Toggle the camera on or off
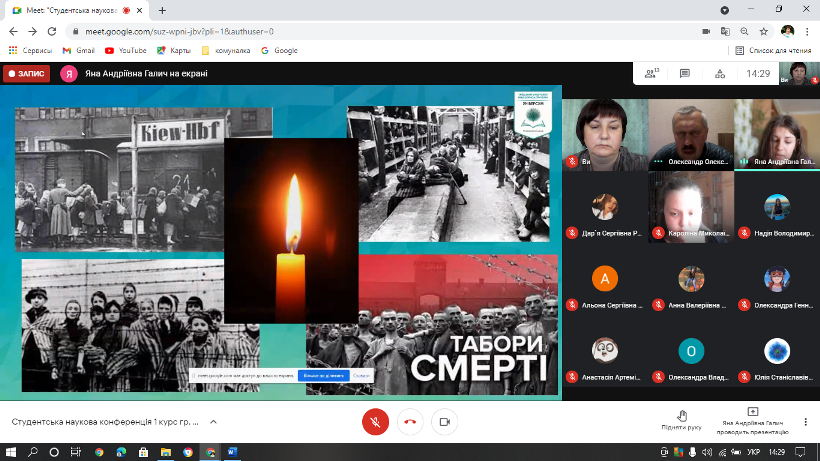 coord(444,421)
